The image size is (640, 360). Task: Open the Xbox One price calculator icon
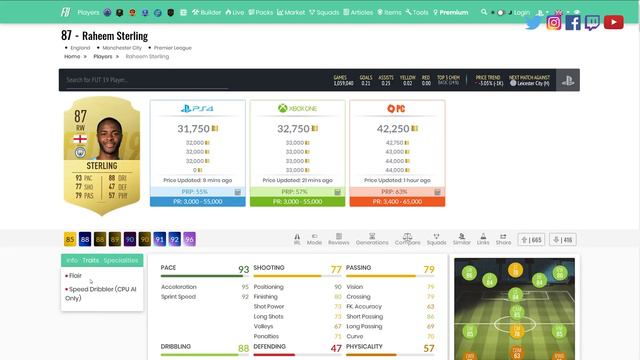pyautogui.click(x=338, y=192)
